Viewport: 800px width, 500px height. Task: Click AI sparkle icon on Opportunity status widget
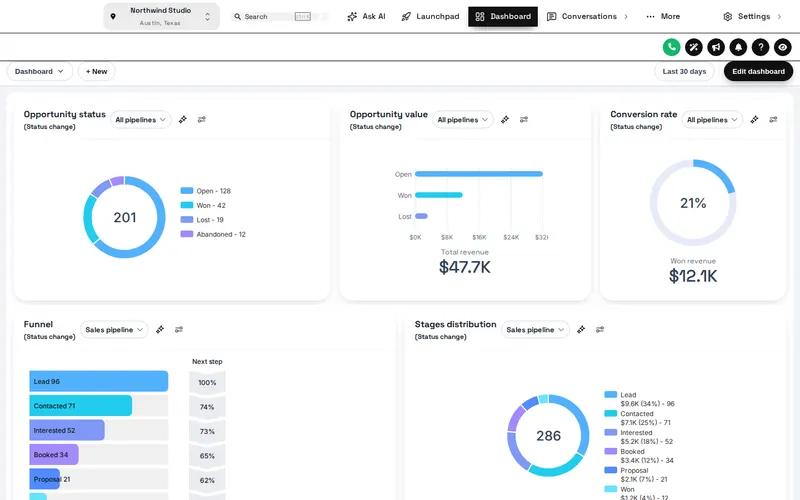(183, 119)
